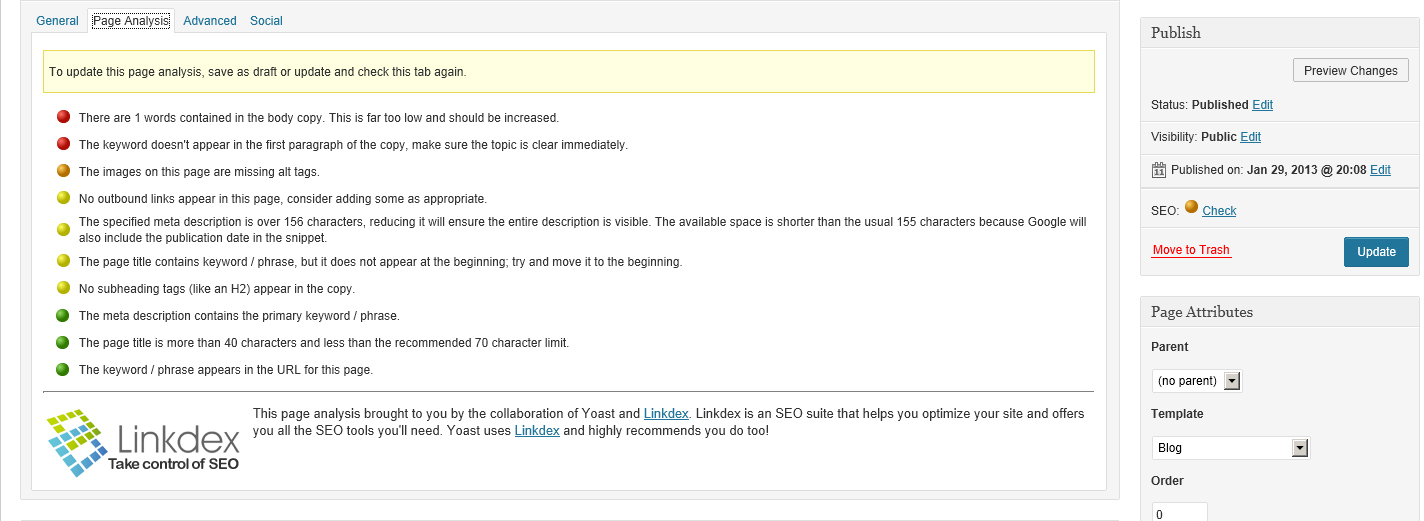Click the Linkdex logo image
This screenshot has width=1424, height=521.
click(x=143, y=440)
